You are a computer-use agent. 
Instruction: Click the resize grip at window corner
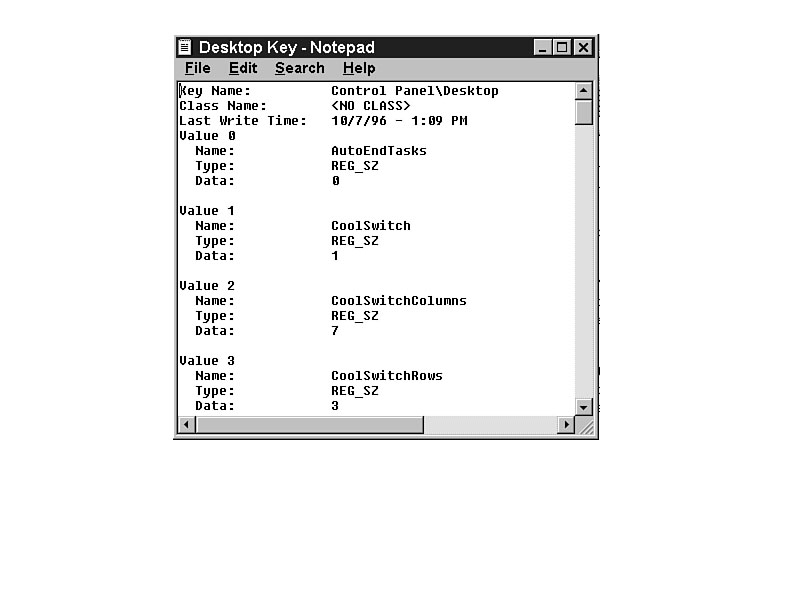tap(586, 426)
